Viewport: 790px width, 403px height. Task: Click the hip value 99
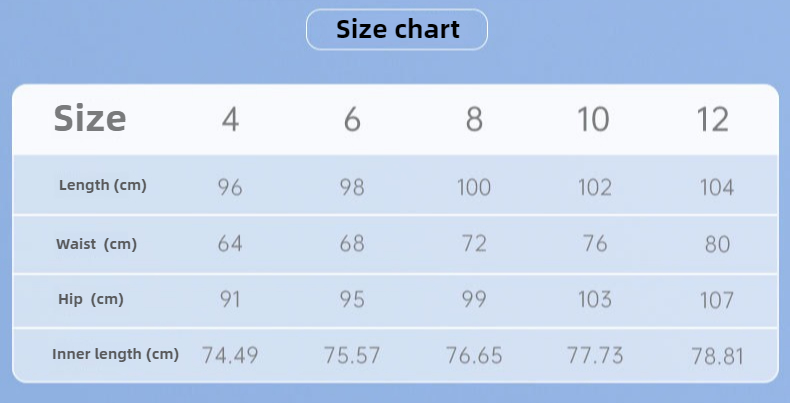coord(474,300)
